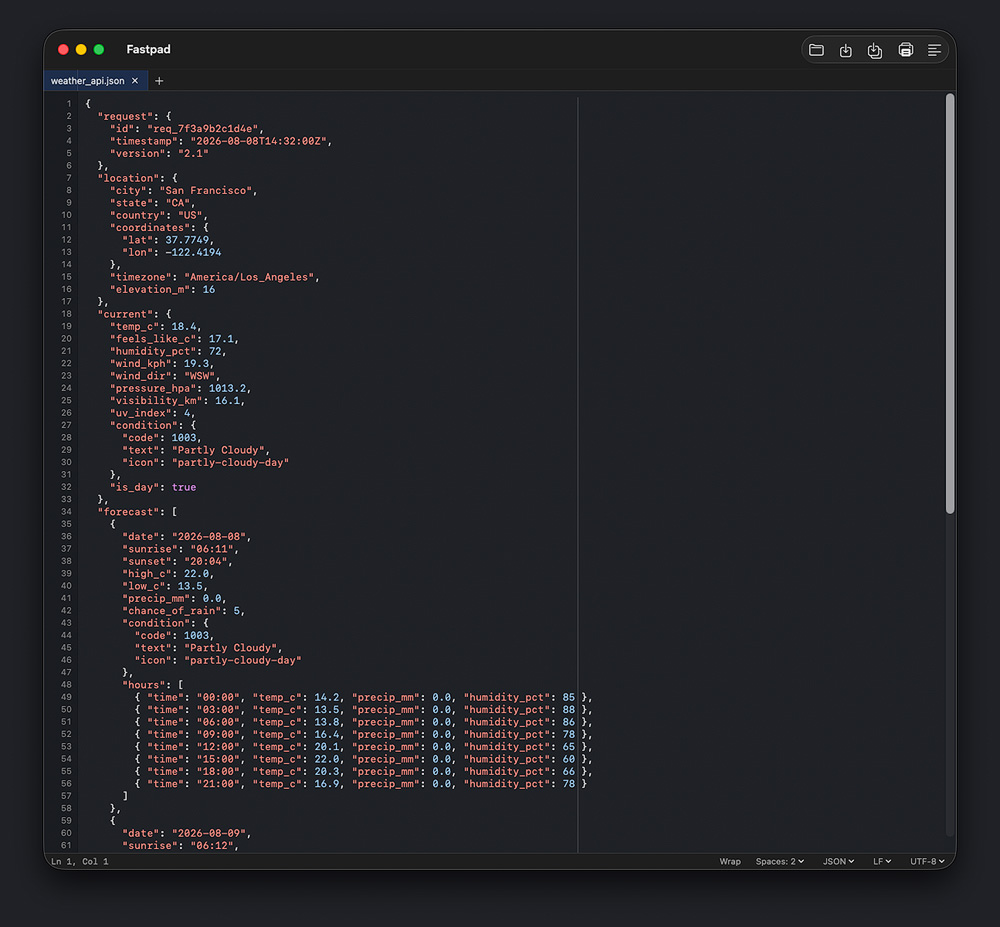
Task: Open the UTF-8 encoding dropdown
Action: point(927,861)
